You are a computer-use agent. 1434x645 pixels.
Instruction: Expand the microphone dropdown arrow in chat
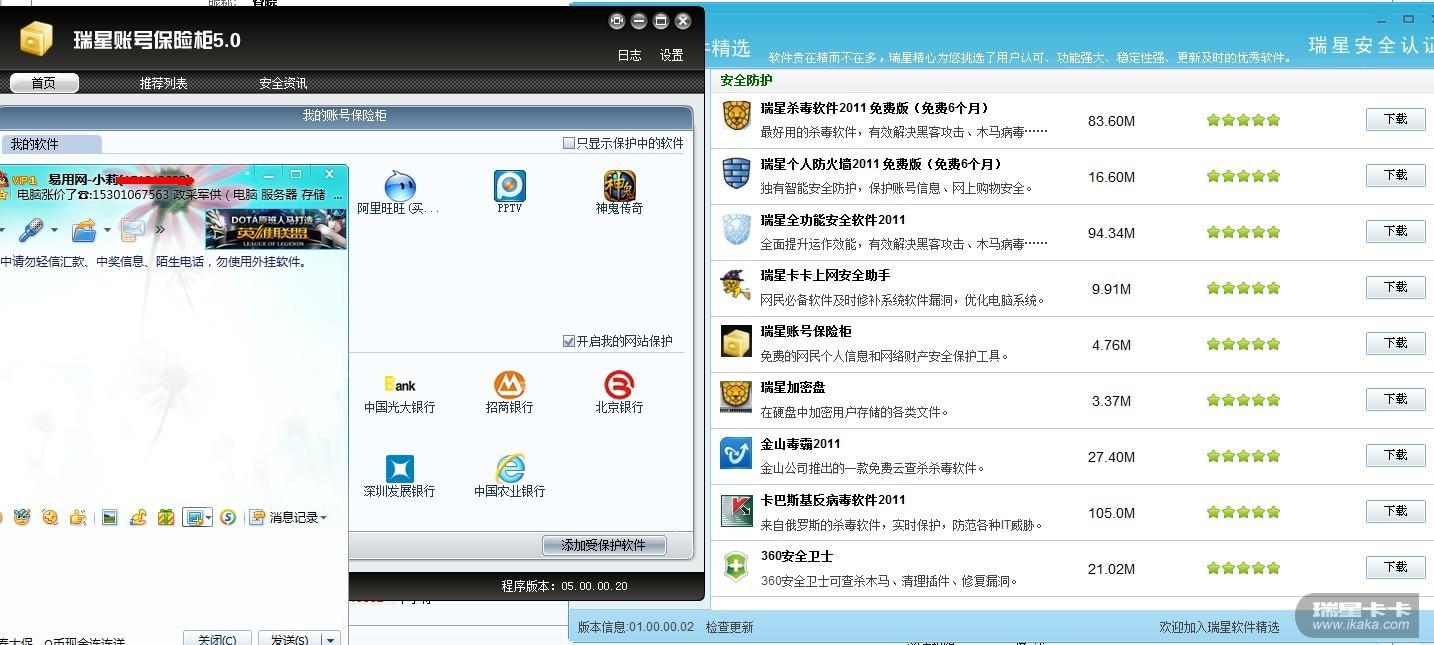coord(53,231)
